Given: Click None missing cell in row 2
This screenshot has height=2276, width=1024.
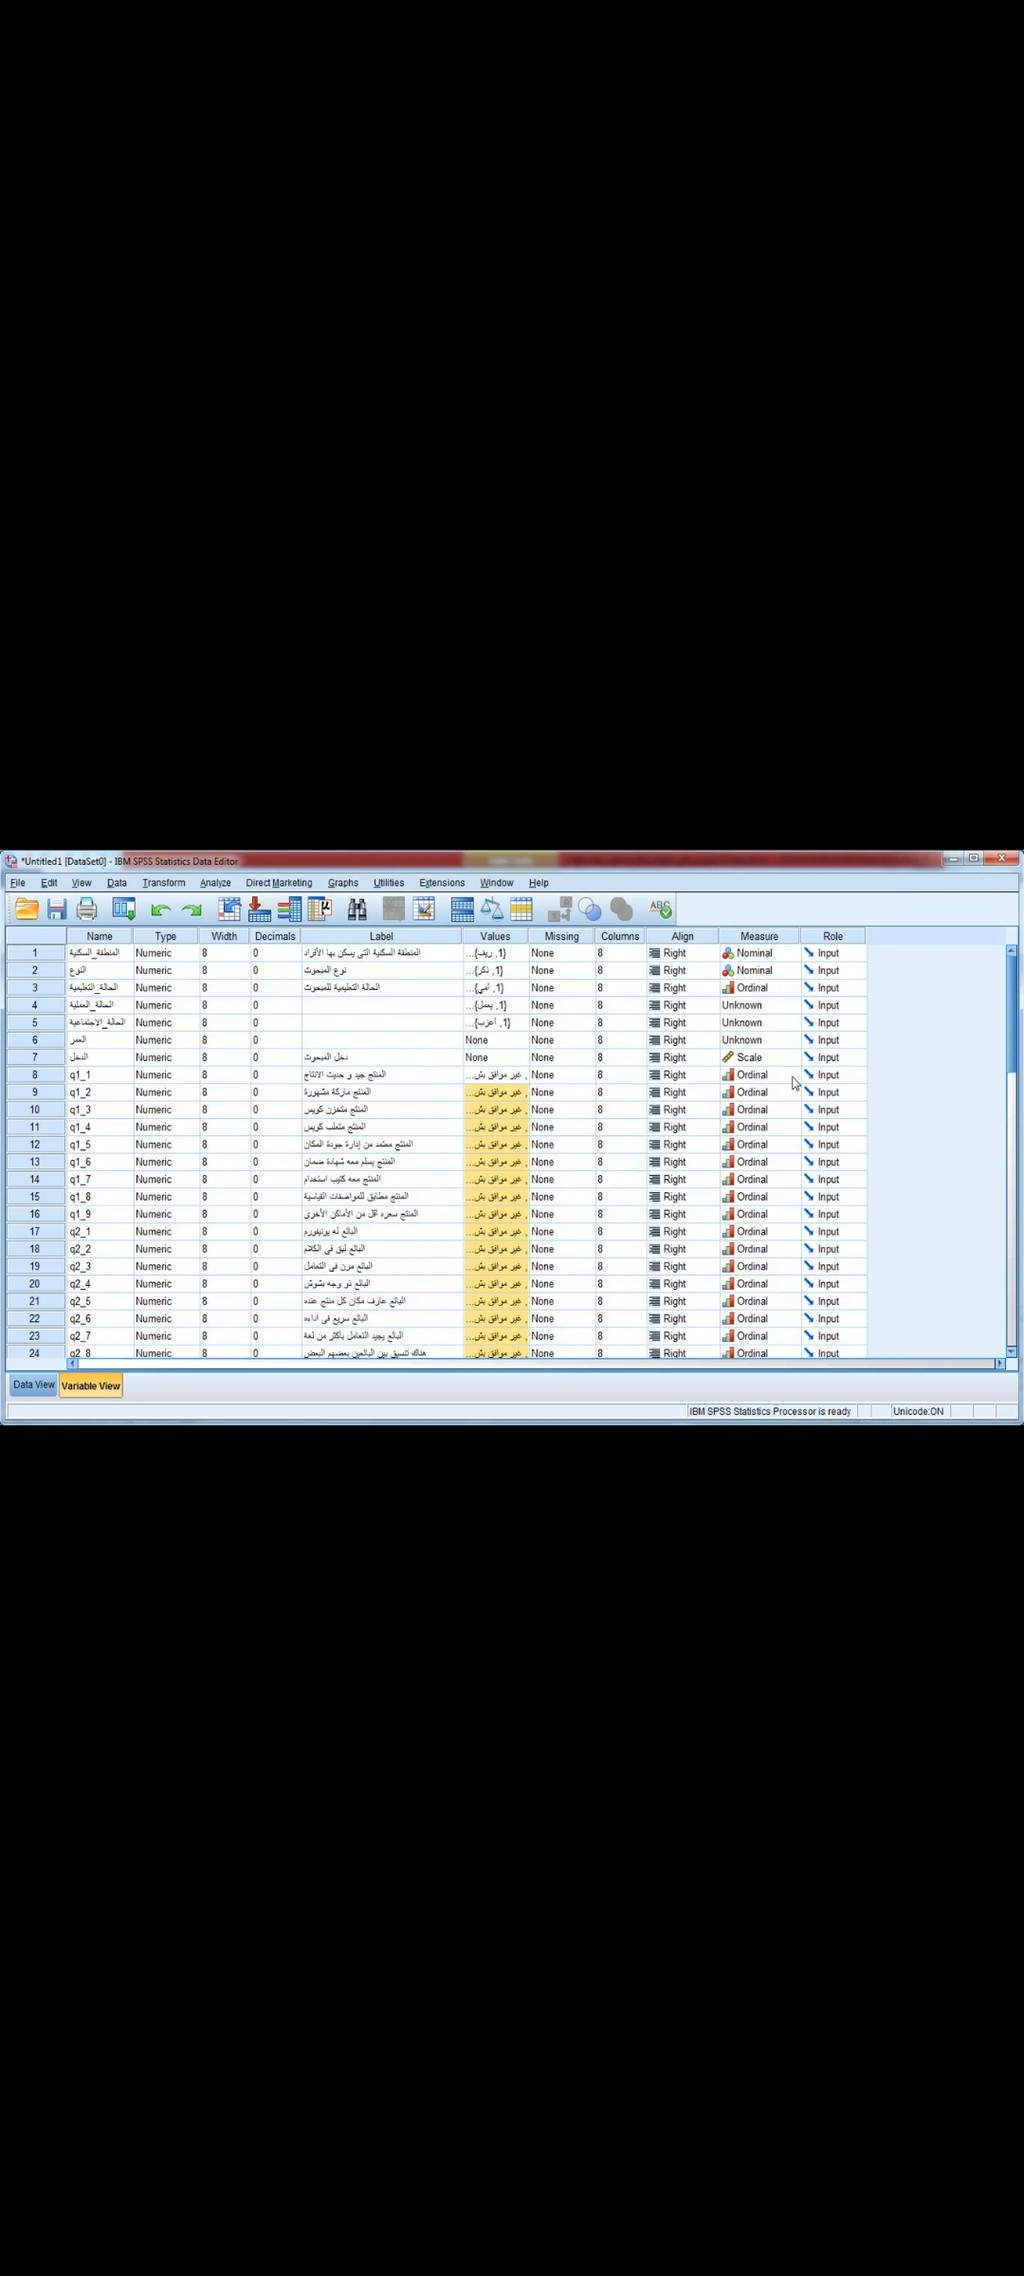Looking at the screenshot, I should point(561,970).
